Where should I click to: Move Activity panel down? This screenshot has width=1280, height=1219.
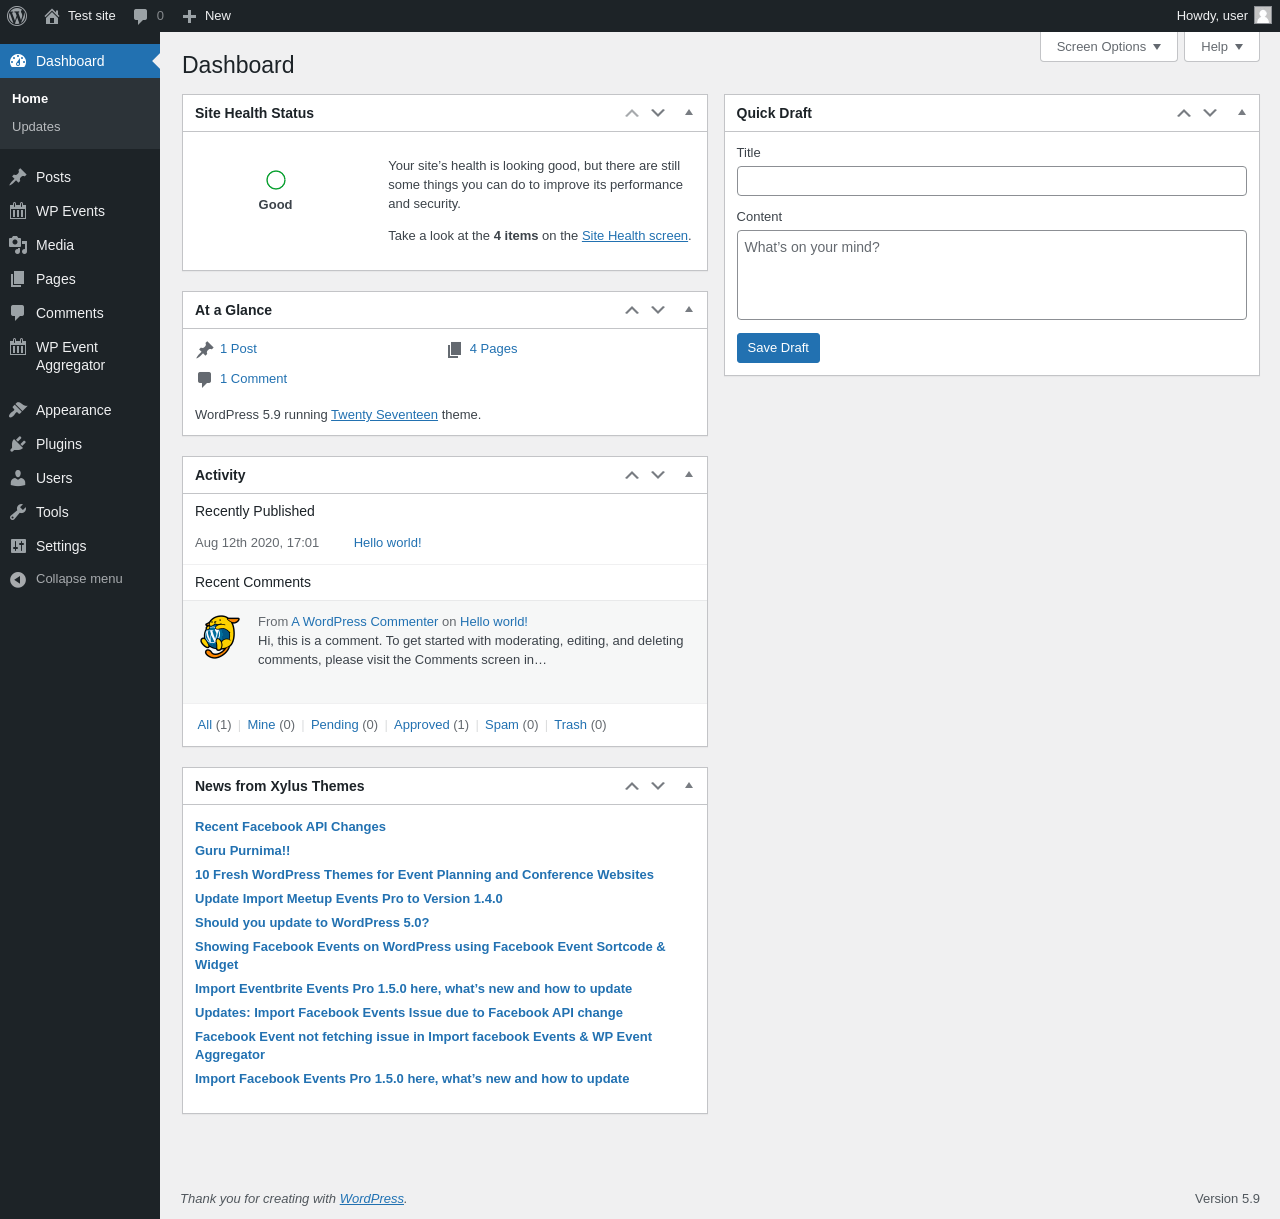coord(658,475)
